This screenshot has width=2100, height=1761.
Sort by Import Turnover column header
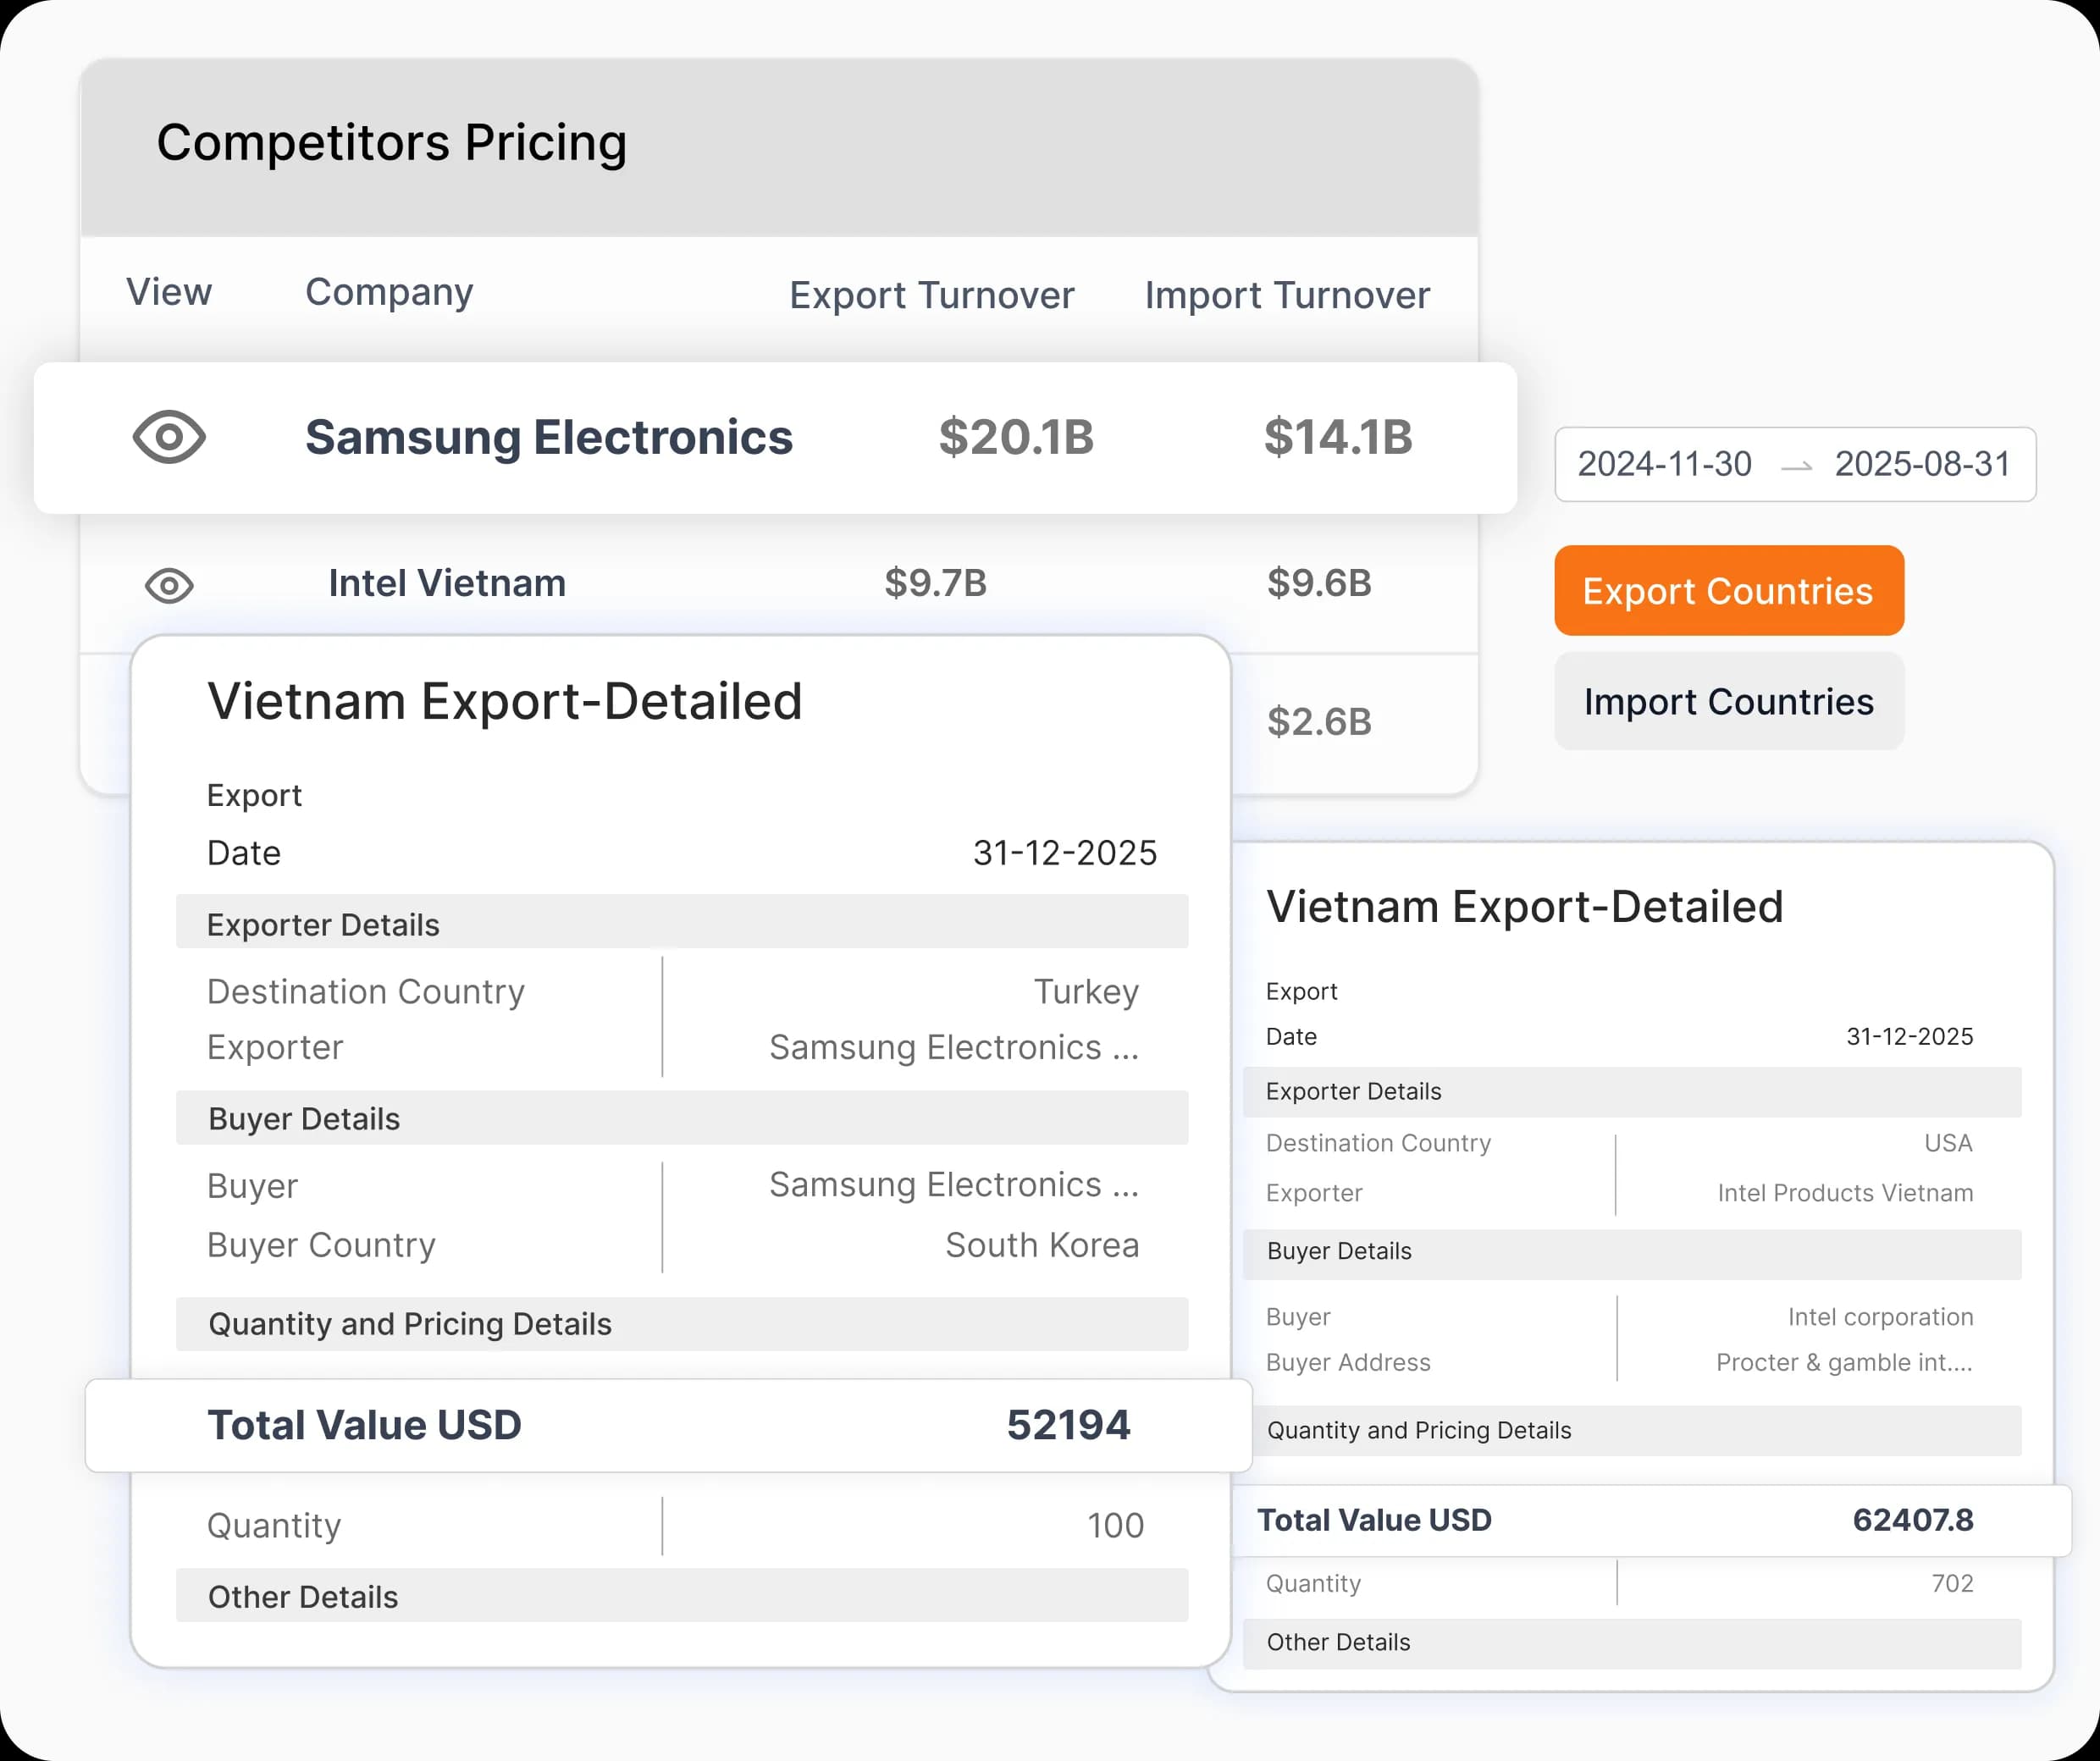tap(1287, 295)
